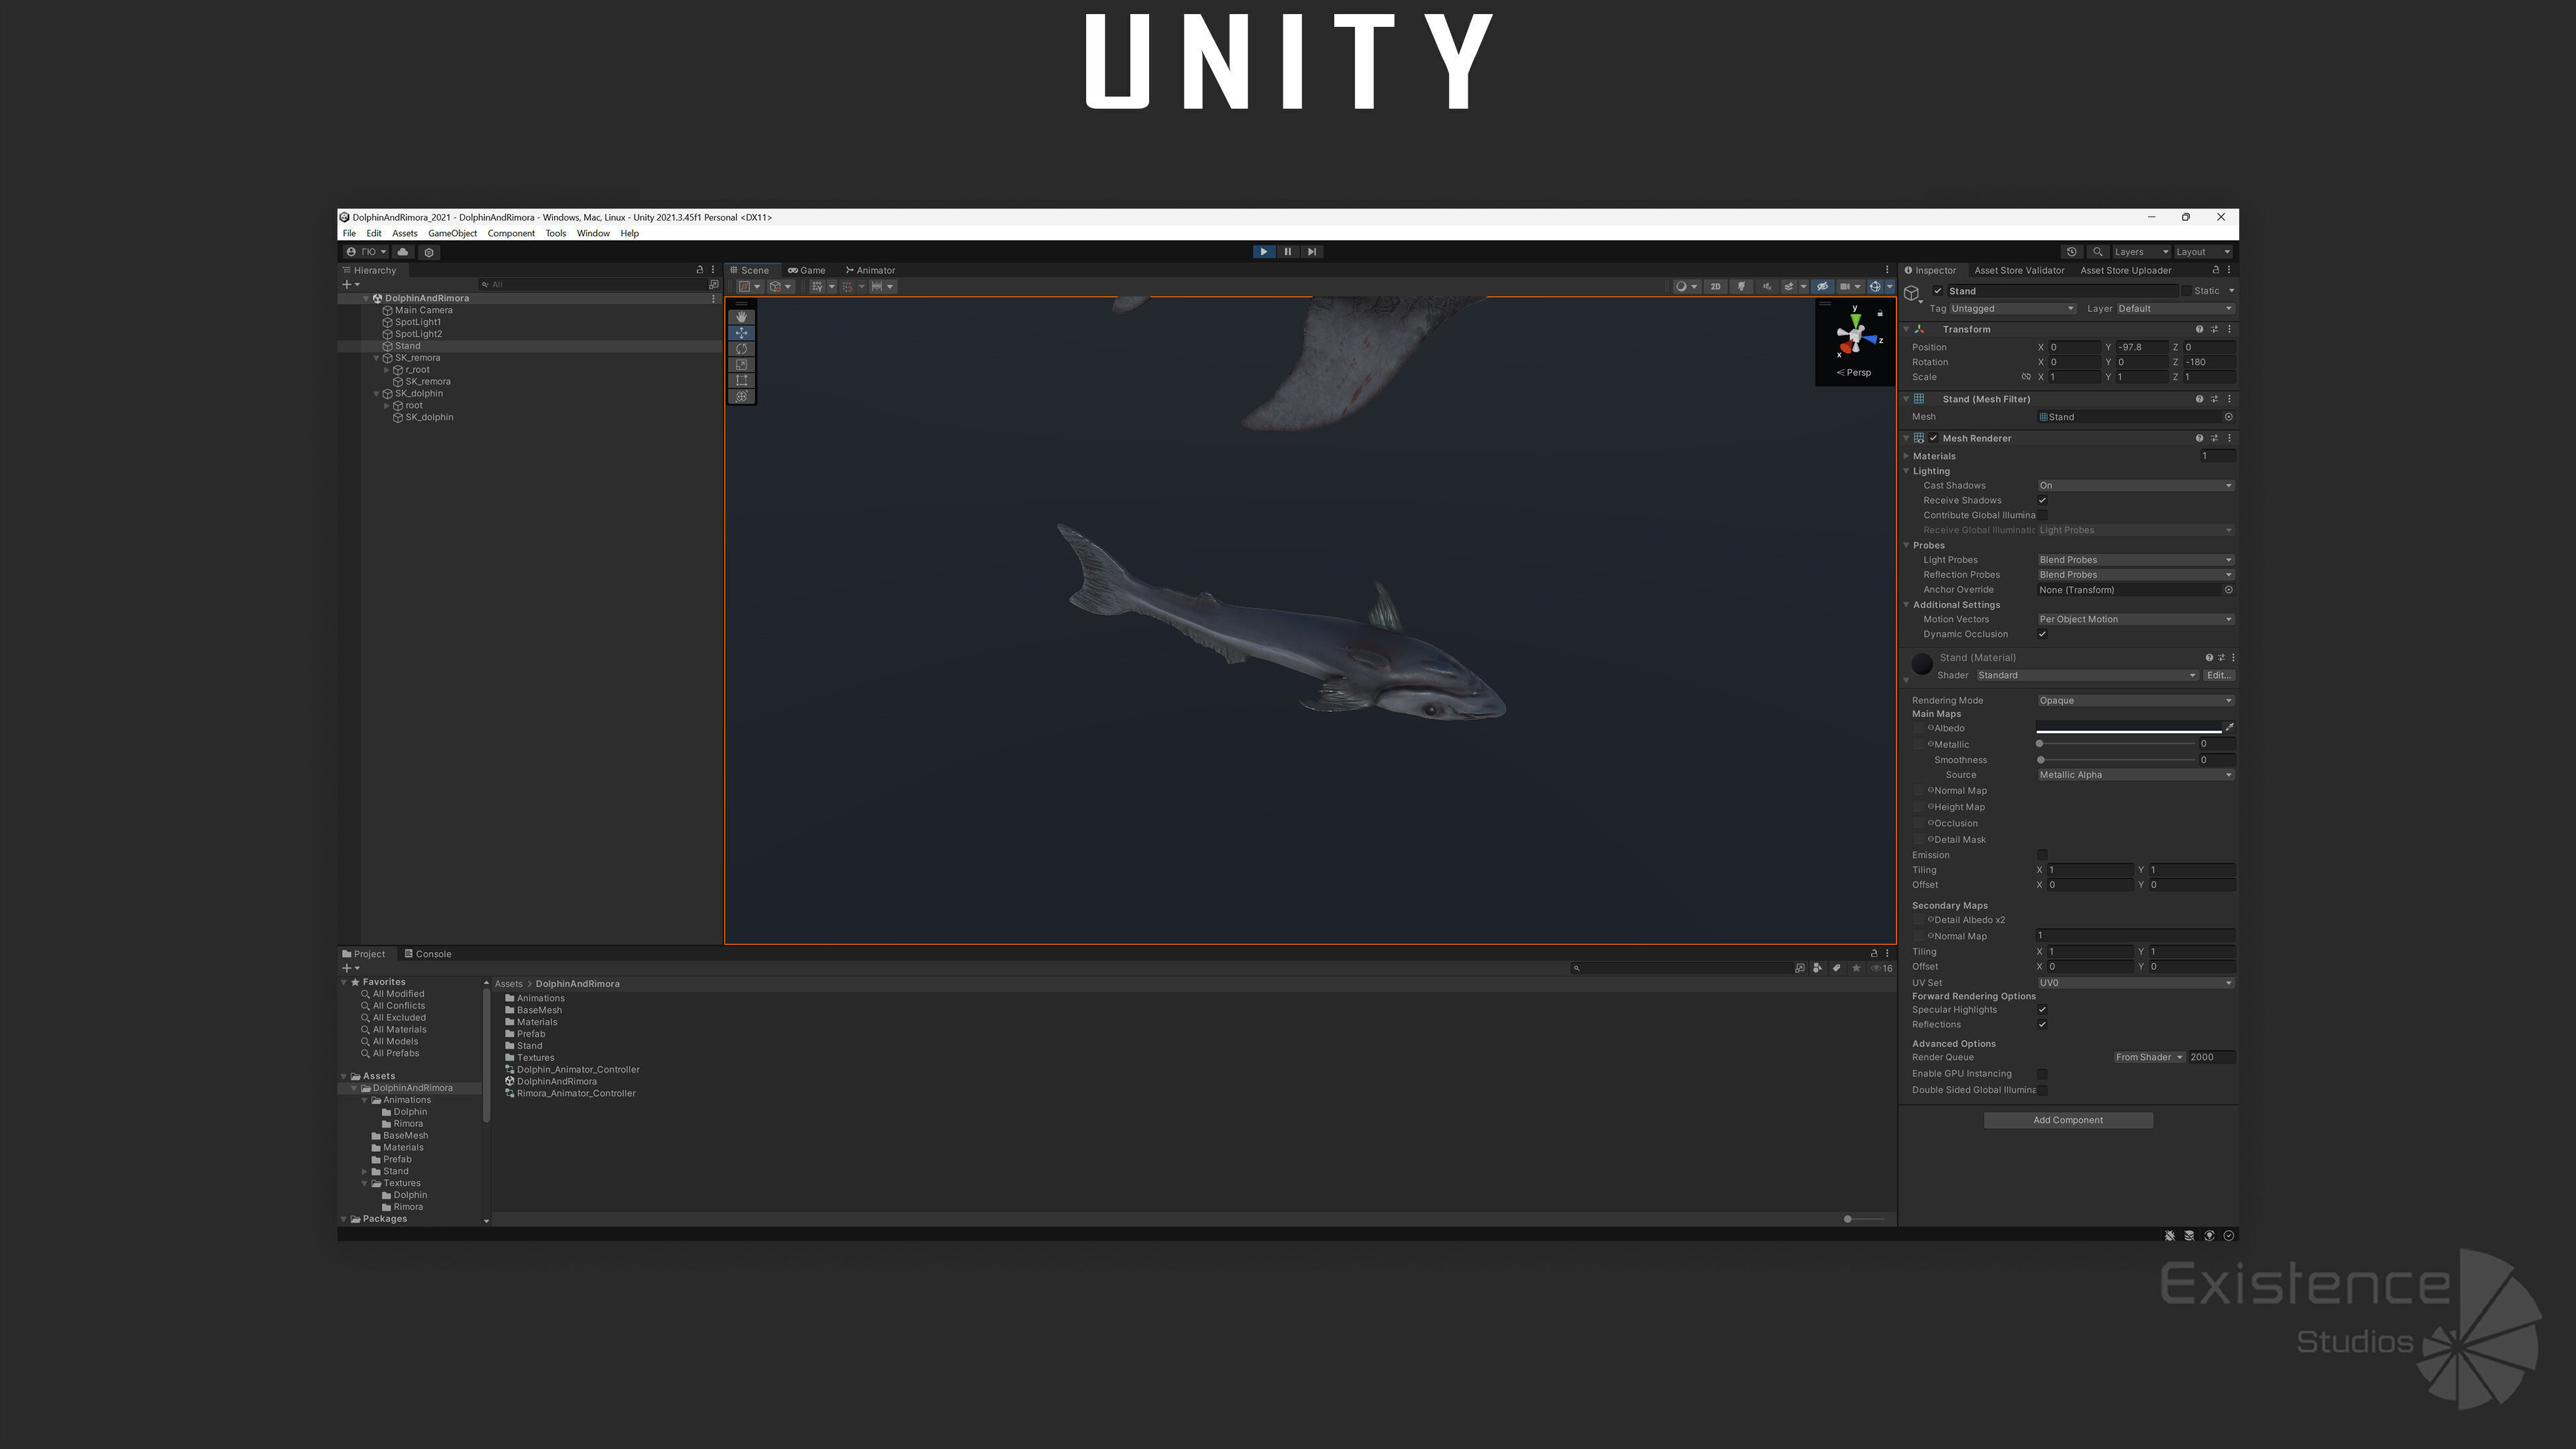2576x1449 pixels.
Task: Toggle 2D view mode in Scene
Action: pyautogui.click(x=1716, y=287)
